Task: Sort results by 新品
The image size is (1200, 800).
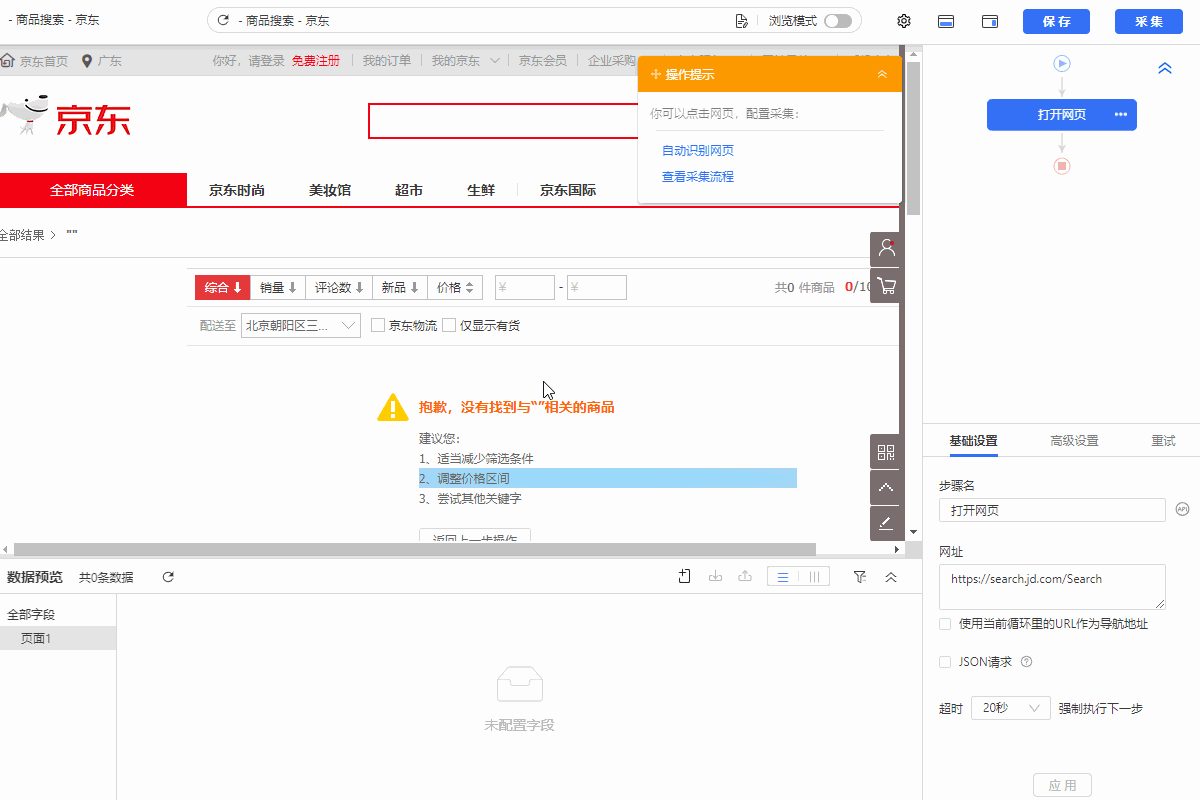Action: (x=400, y=287)
